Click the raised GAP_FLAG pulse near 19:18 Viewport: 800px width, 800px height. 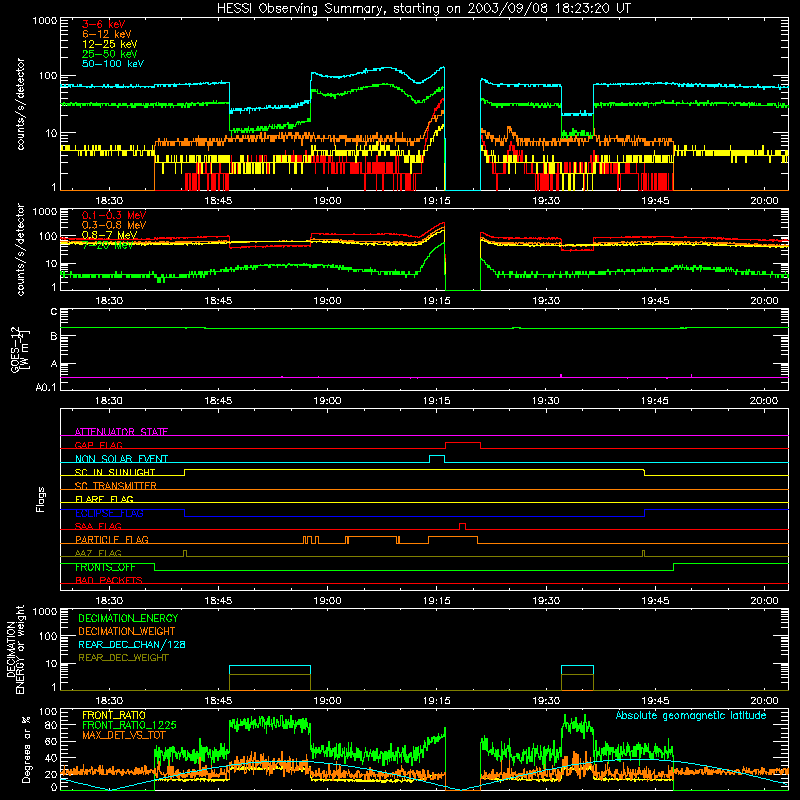(463, 443)
